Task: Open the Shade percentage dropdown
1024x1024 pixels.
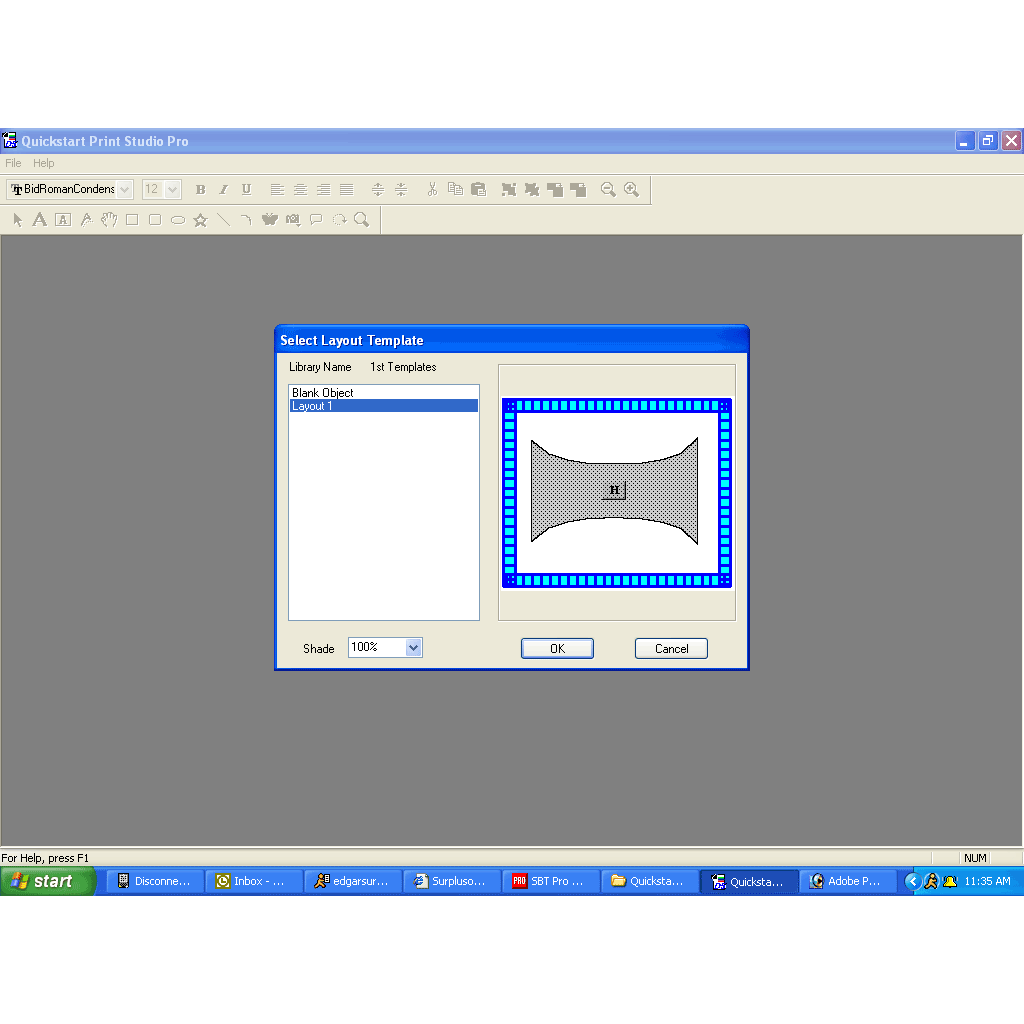Action: [x=413, y=647]
